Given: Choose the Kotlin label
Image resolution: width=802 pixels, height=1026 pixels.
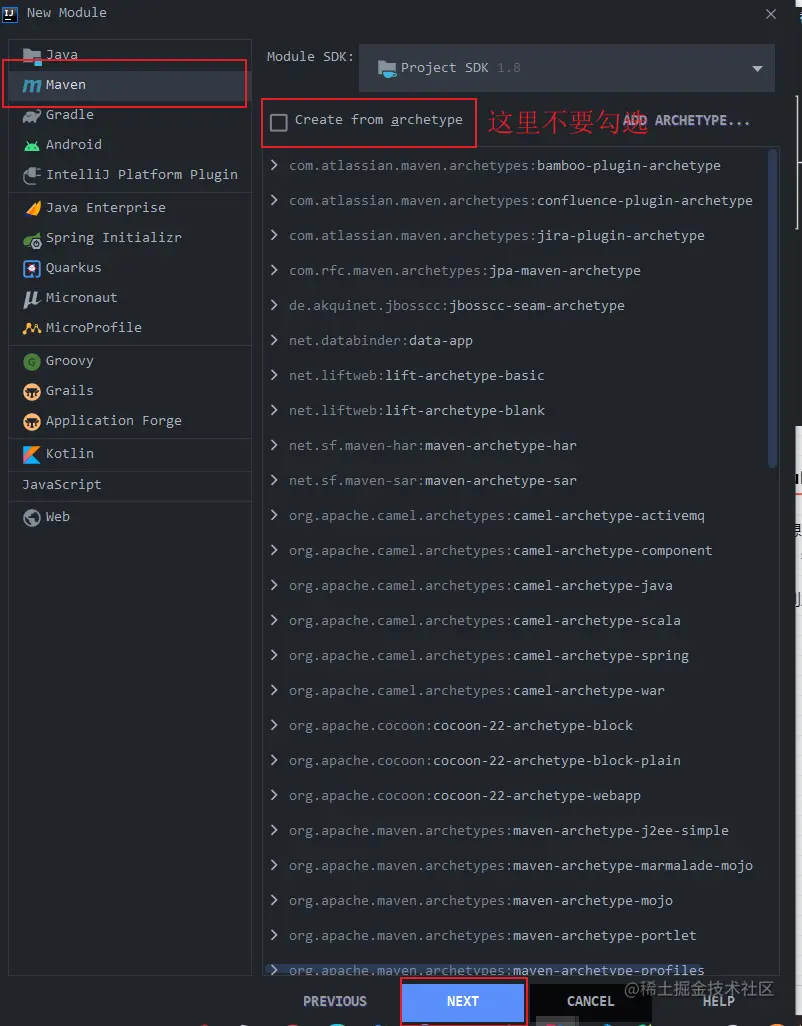Looking at the screenshot, I should coord(69,453).
